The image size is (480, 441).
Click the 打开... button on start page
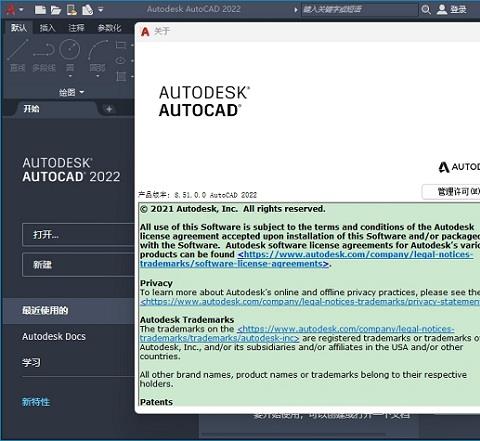[79, 235]
